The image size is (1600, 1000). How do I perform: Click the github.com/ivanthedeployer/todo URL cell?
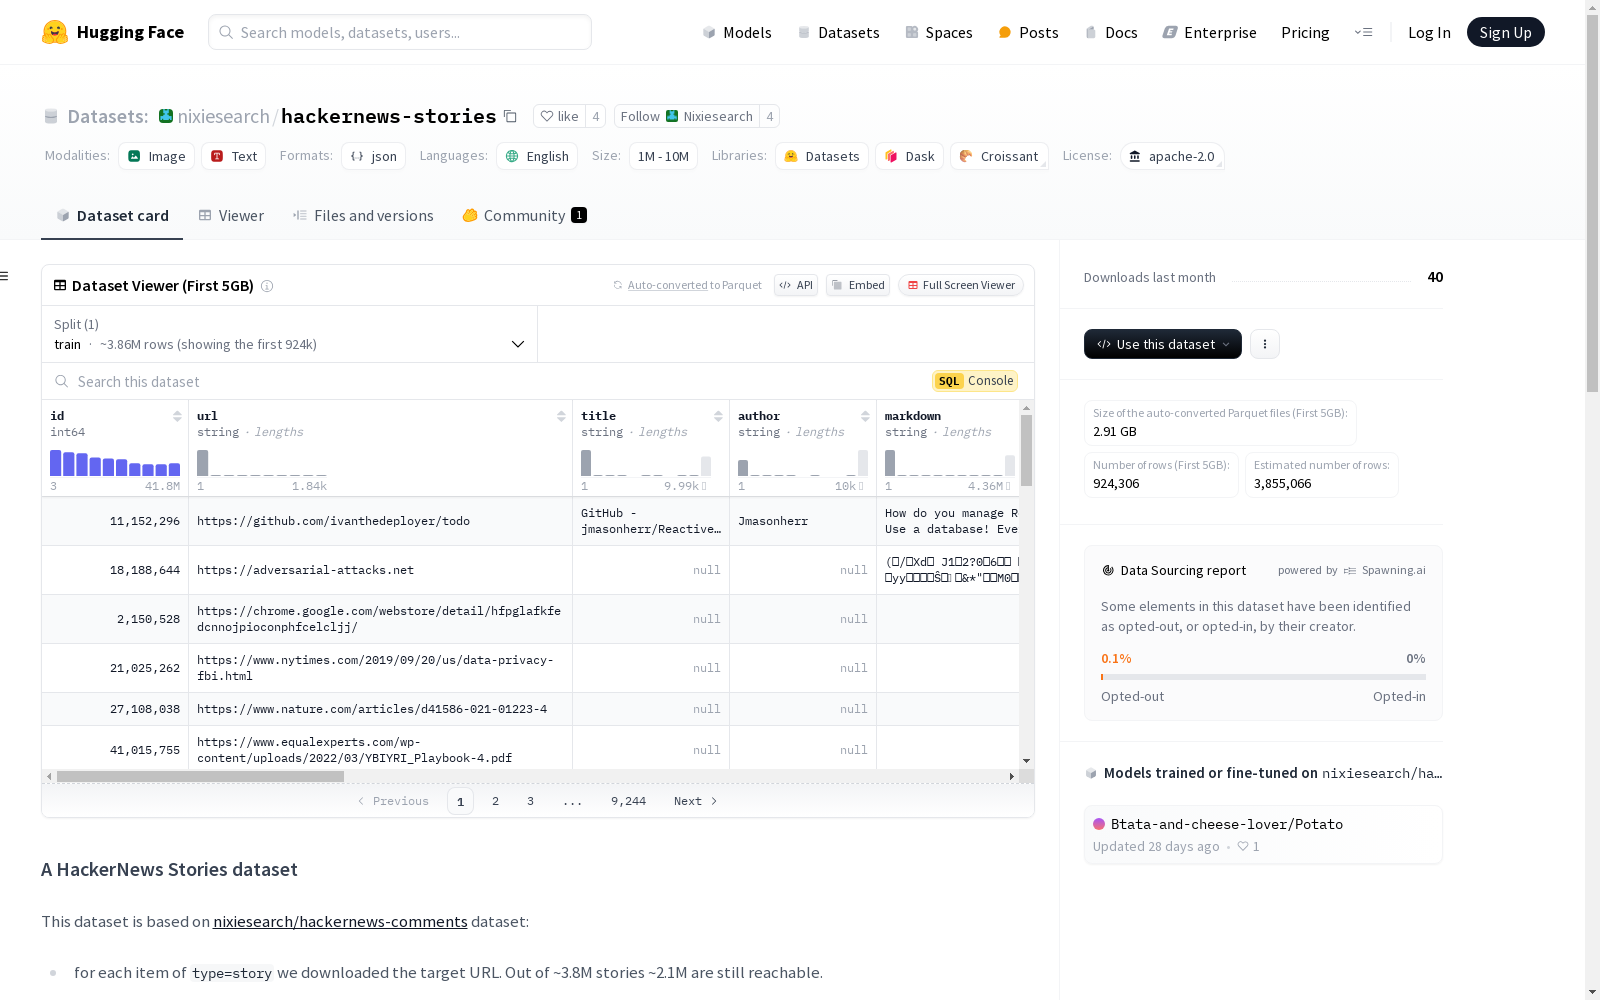pyautogui.click(x=380, y=521)
